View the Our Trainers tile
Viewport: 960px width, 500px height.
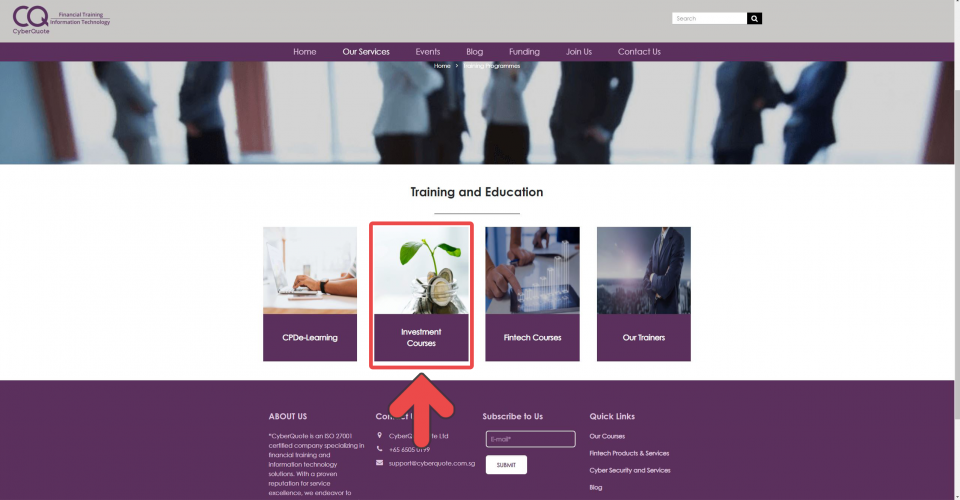tap(643, 294)
